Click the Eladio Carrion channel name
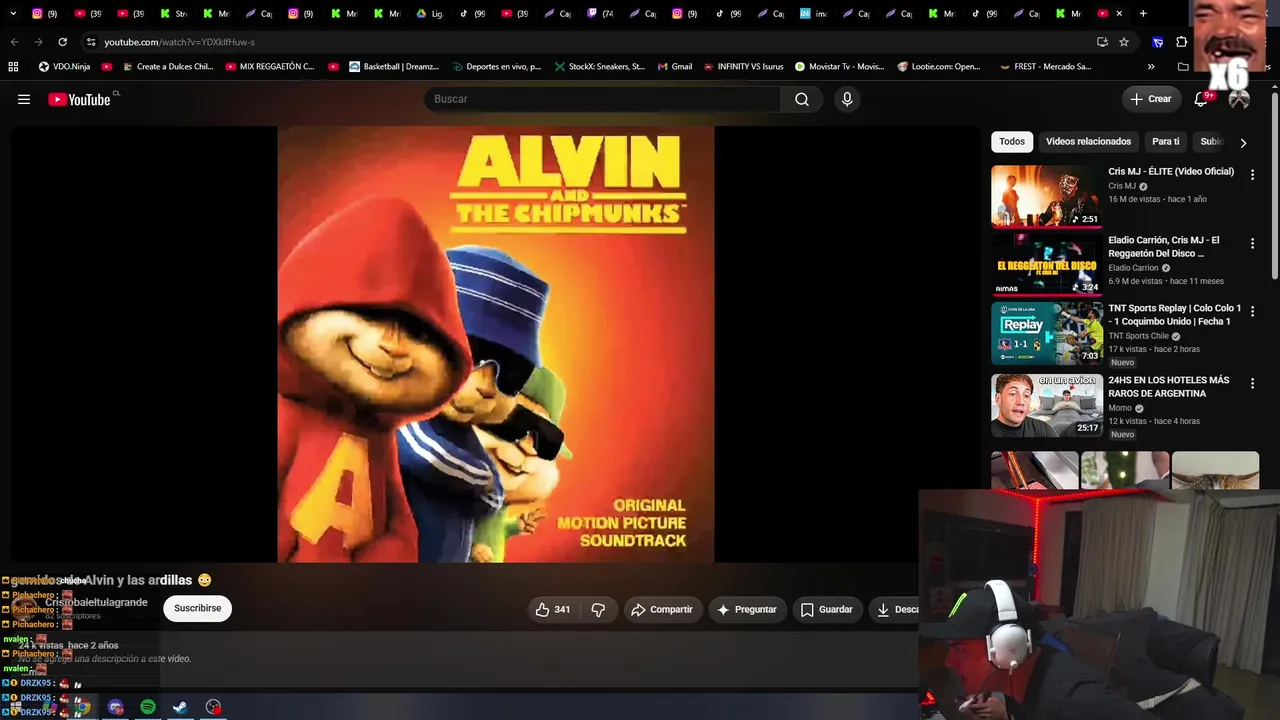The width and height of the screenshot is (1280, 720). [x=1133, y=268]
